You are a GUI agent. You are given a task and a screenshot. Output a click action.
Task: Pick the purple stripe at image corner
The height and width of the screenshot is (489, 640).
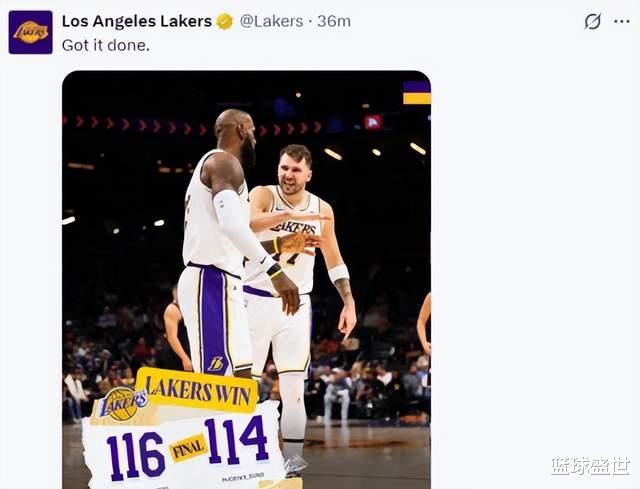[417, 87]
